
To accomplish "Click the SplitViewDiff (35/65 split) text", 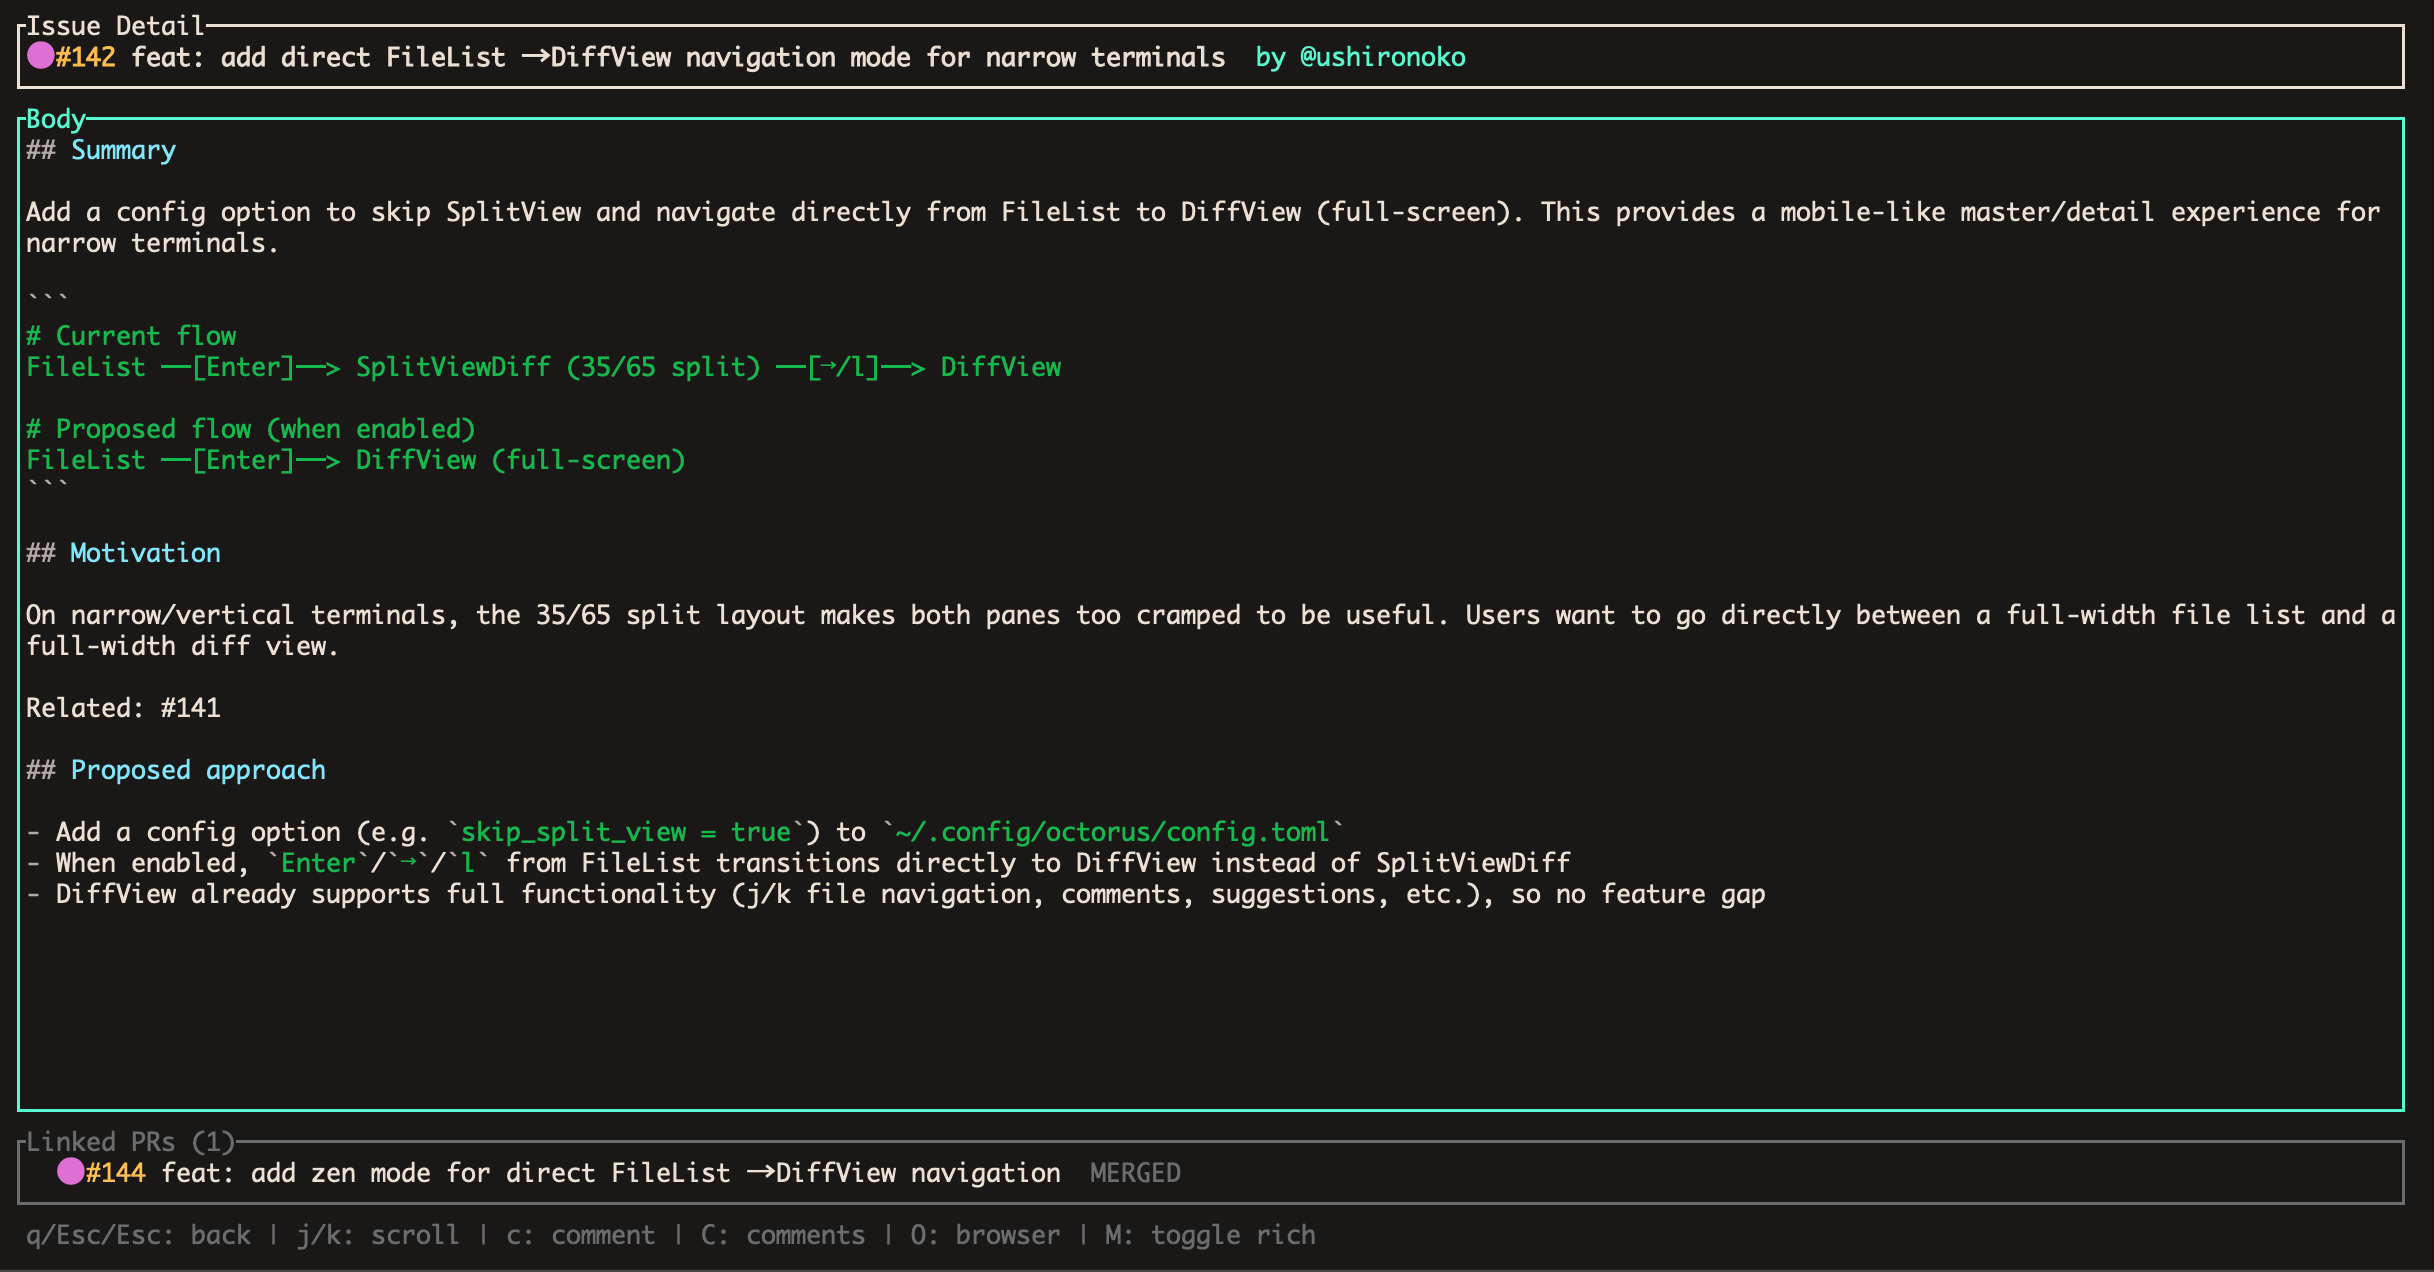I will click(x=558, y=367).
